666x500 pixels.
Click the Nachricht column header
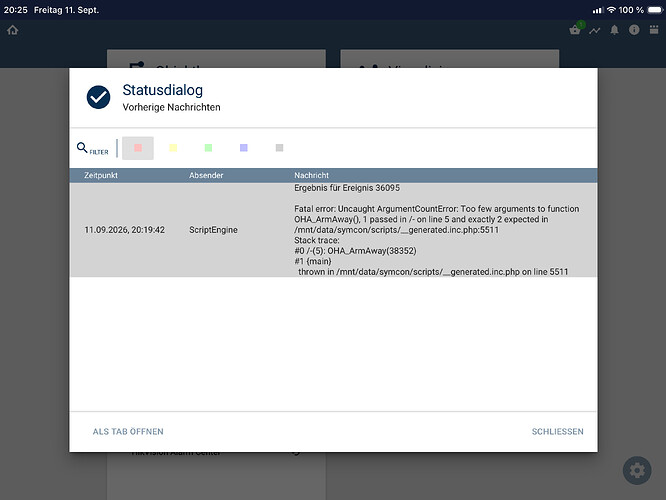tap(311, 175)
